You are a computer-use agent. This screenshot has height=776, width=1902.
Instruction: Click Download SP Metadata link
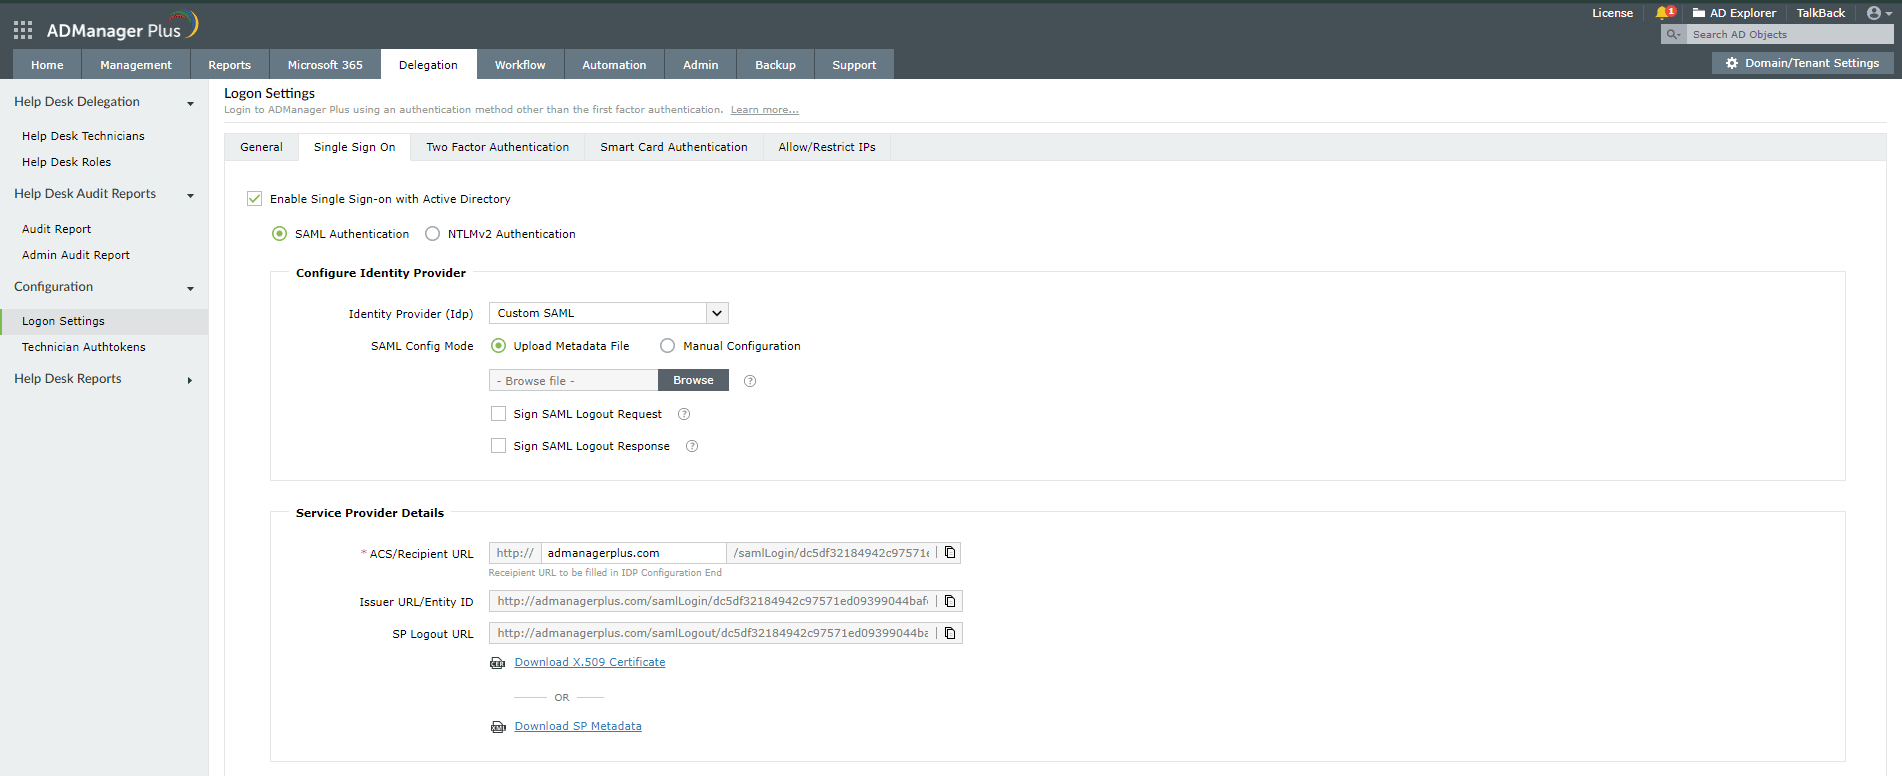578,726
